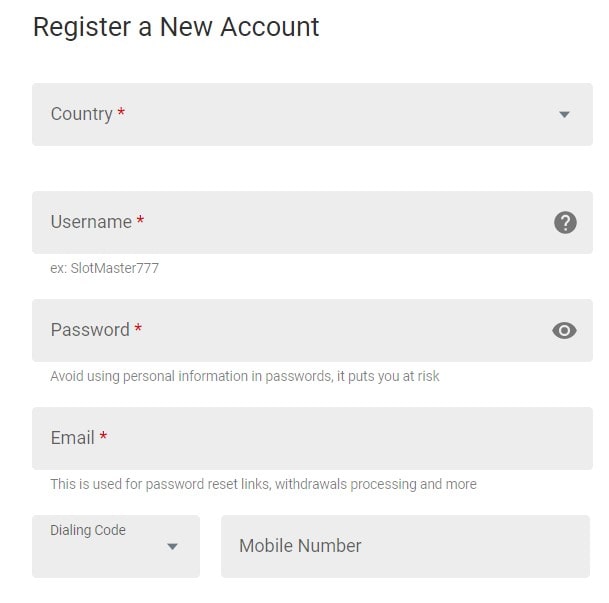
Task: Expand the Country dropdown arrow
Action: [x=564, y=115]
